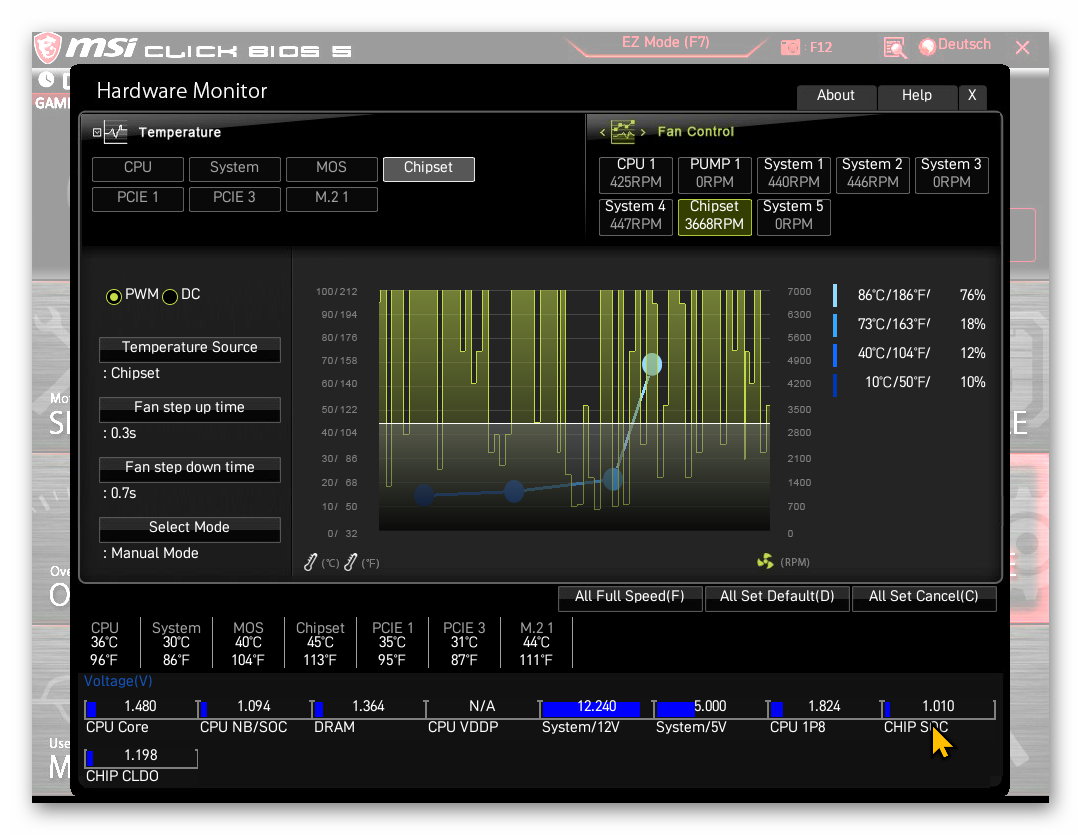This screenshot has height=835, width=1081.
Task: Click All Set Default(D) button
Action: 777,597
